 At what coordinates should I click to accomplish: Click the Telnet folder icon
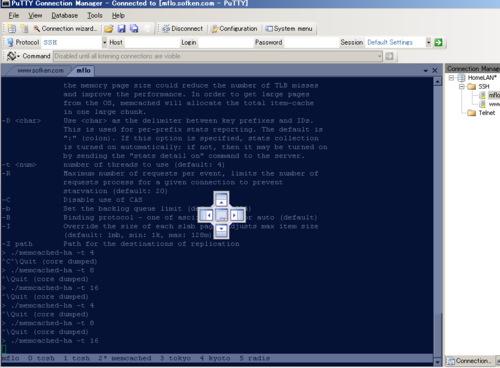471,113
